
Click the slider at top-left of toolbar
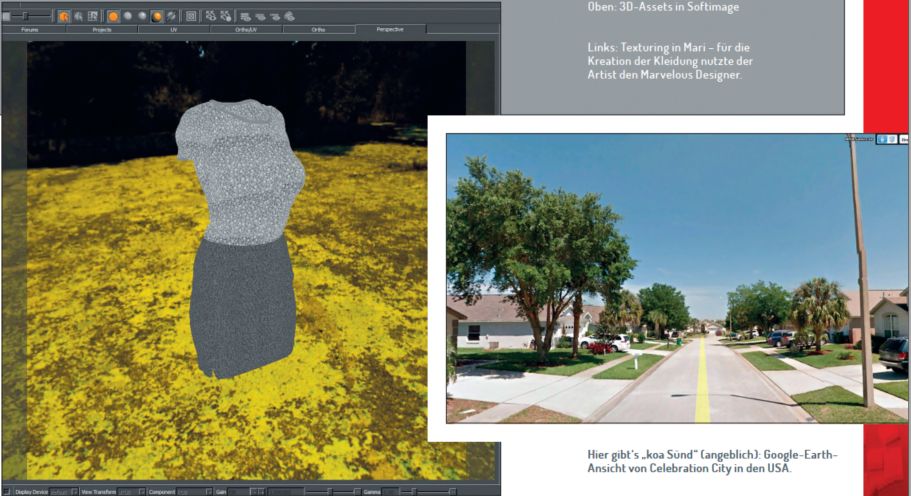(27, 16)
